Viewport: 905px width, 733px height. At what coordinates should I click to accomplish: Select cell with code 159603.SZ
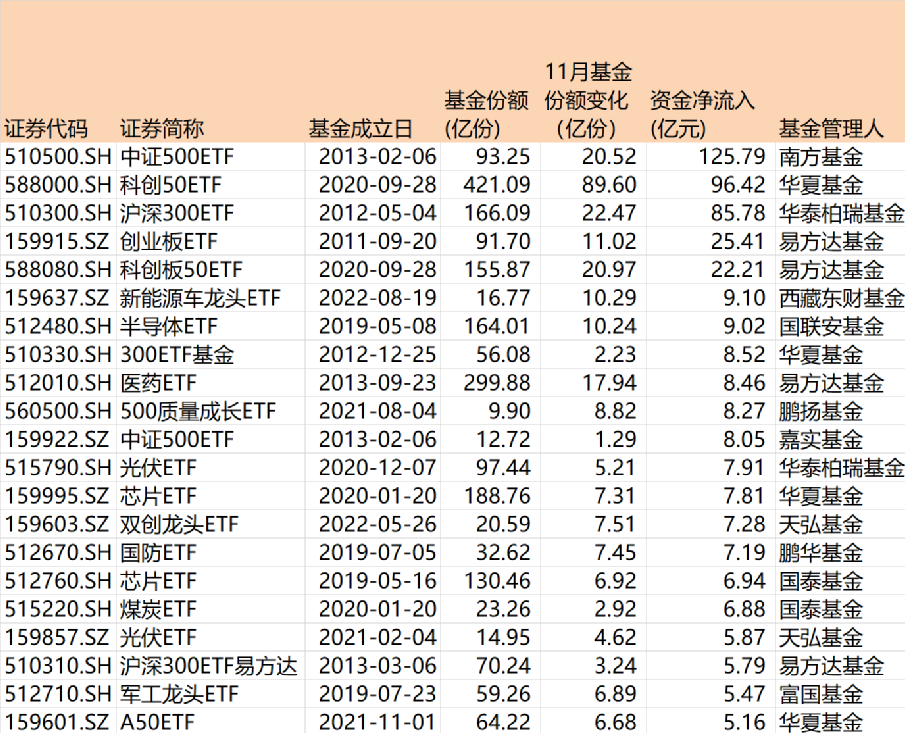click(58, 525)
